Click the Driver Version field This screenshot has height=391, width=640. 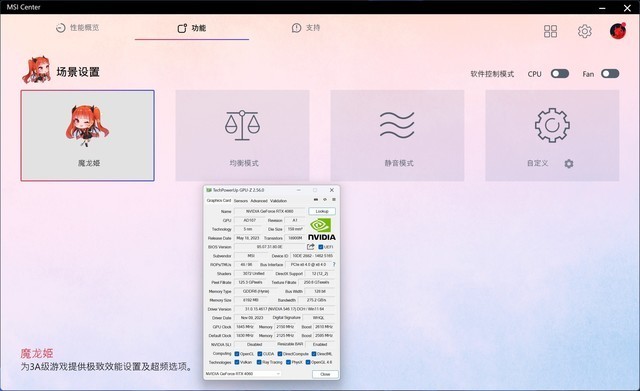tap(284, 309)
